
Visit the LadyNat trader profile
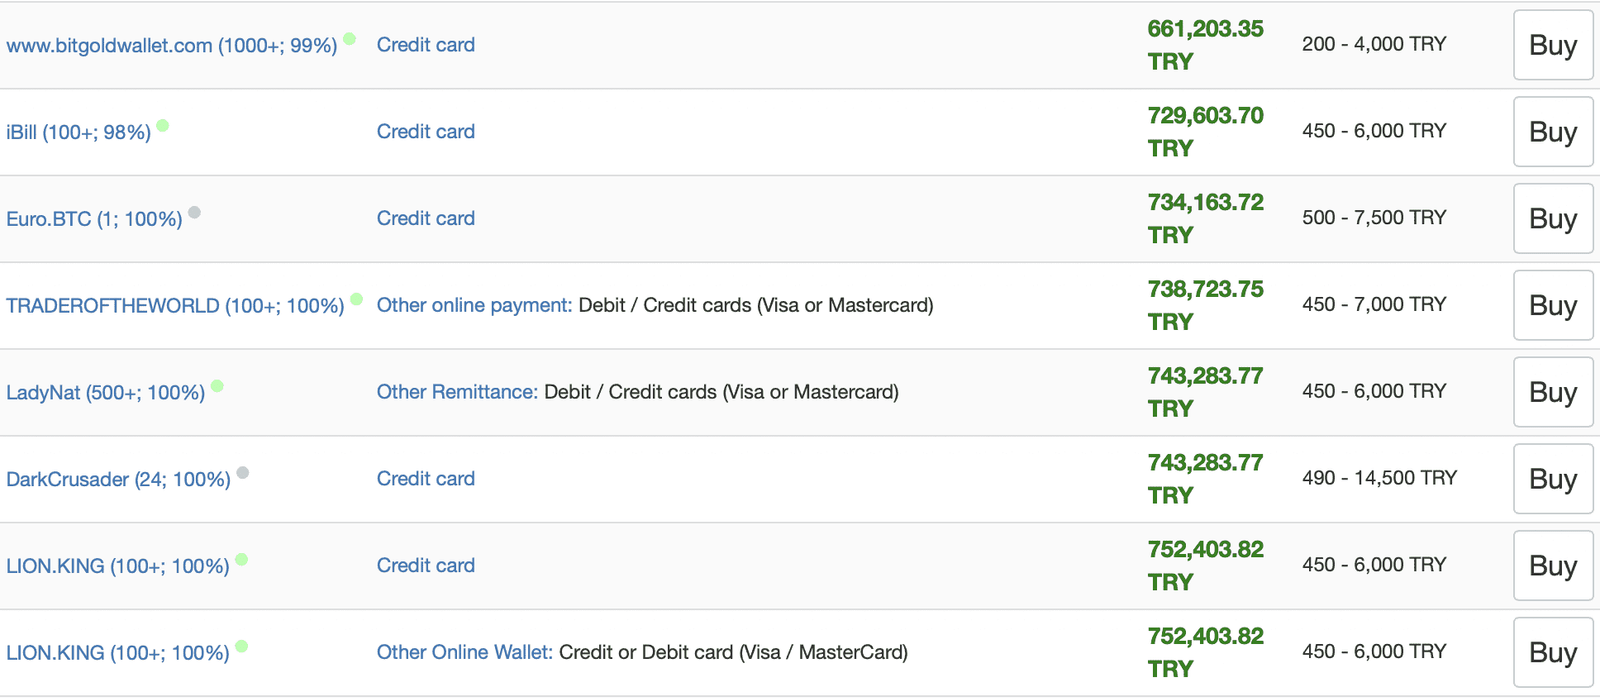(x=105, y=393)
